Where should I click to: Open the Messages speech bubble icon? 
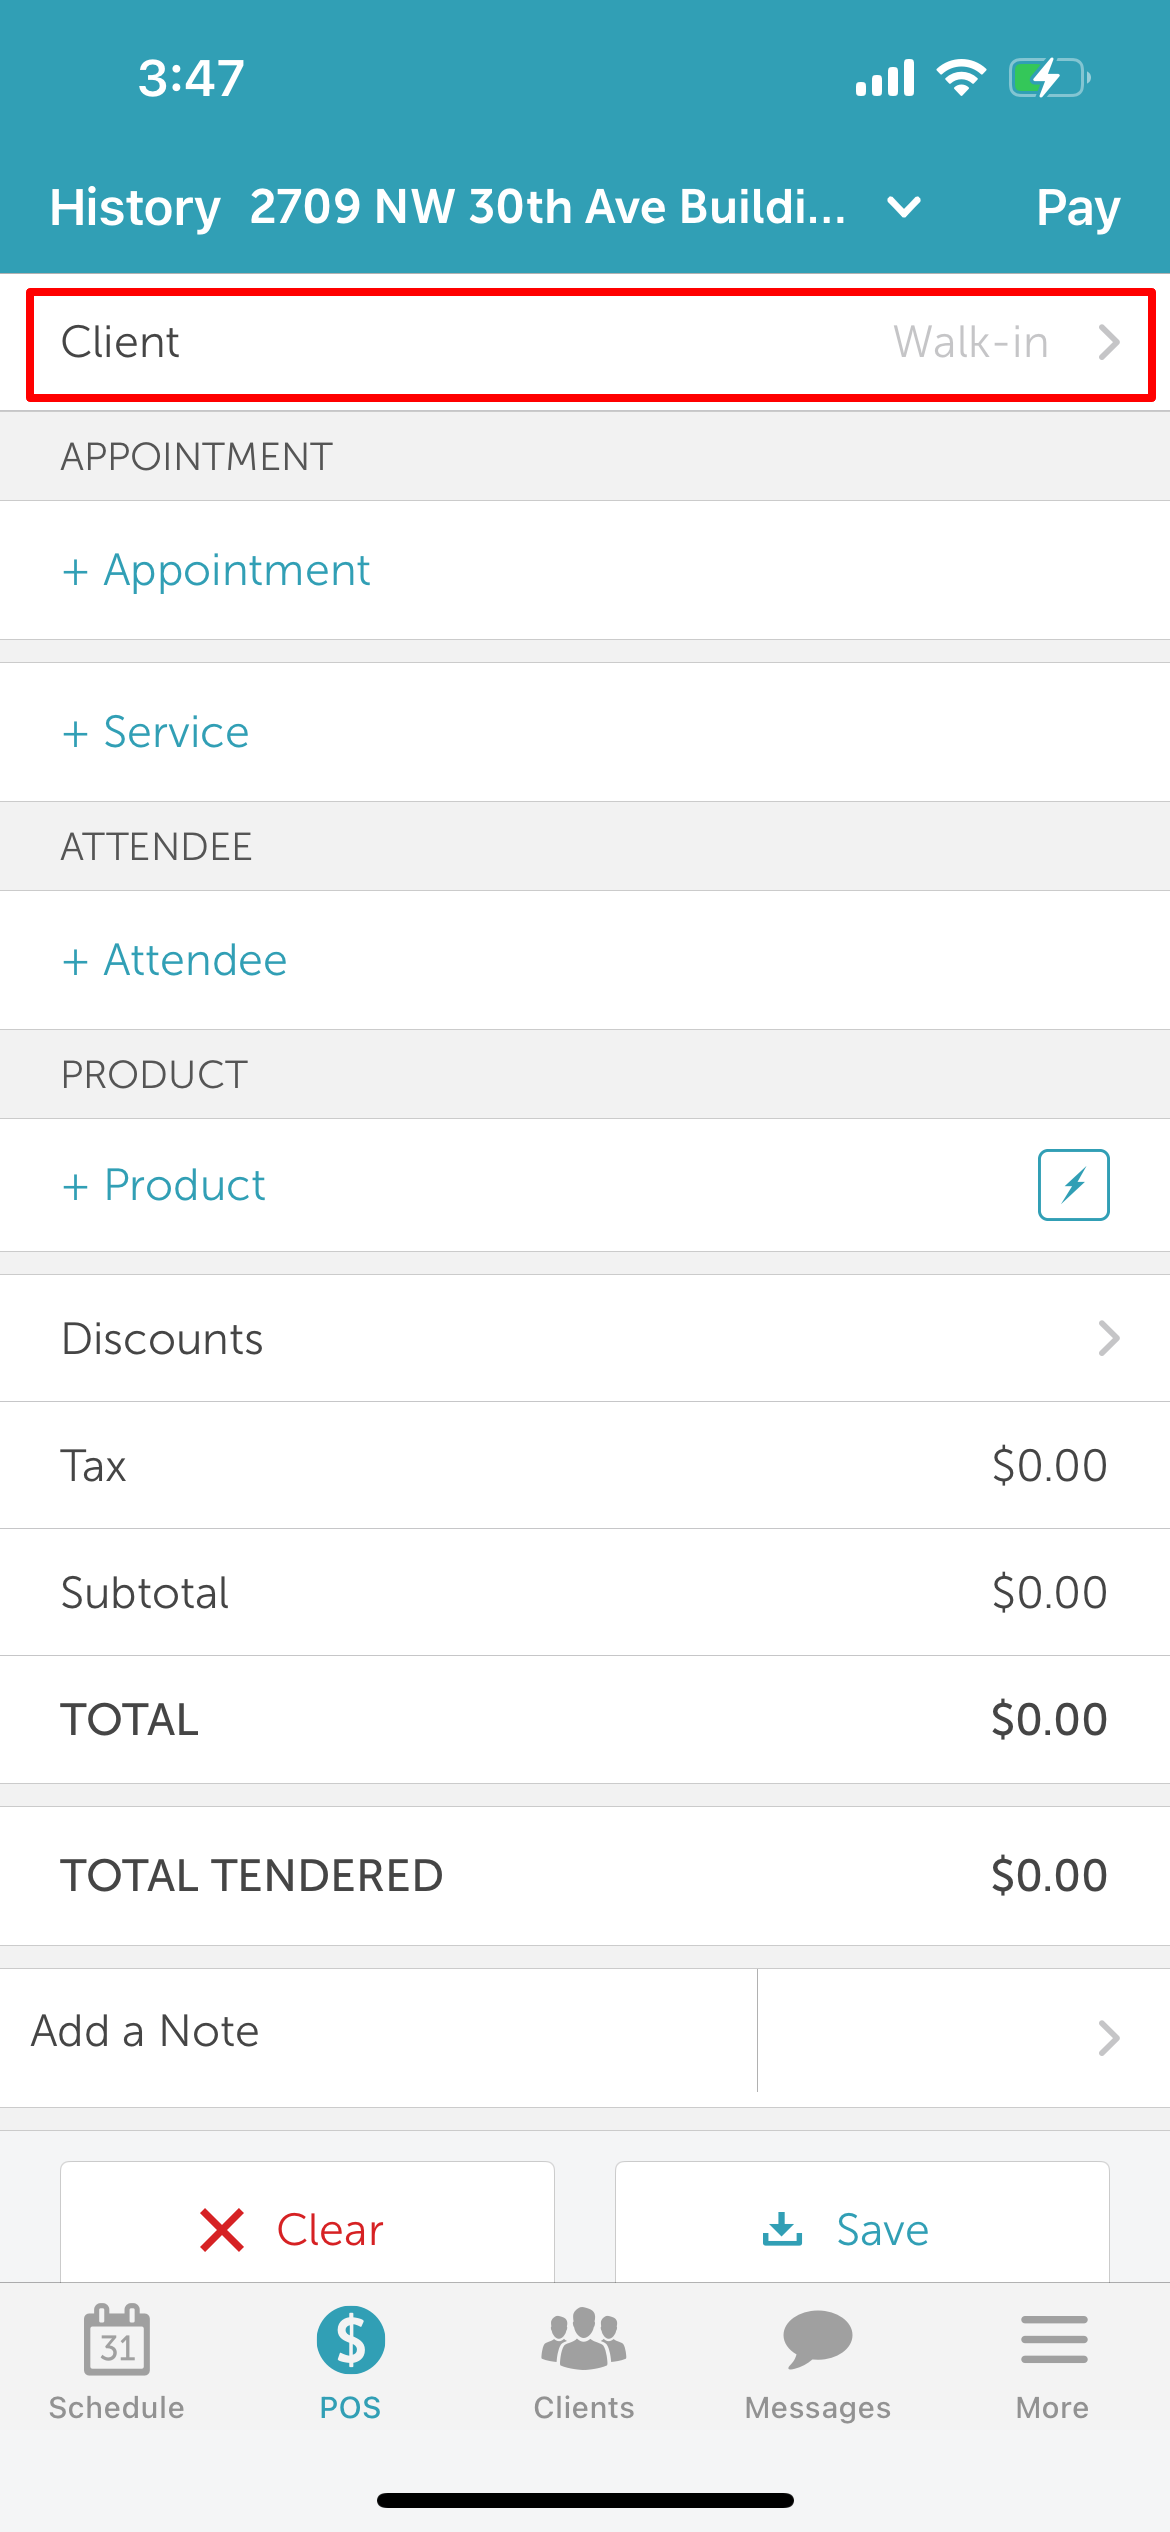(x=818, y=2339)
